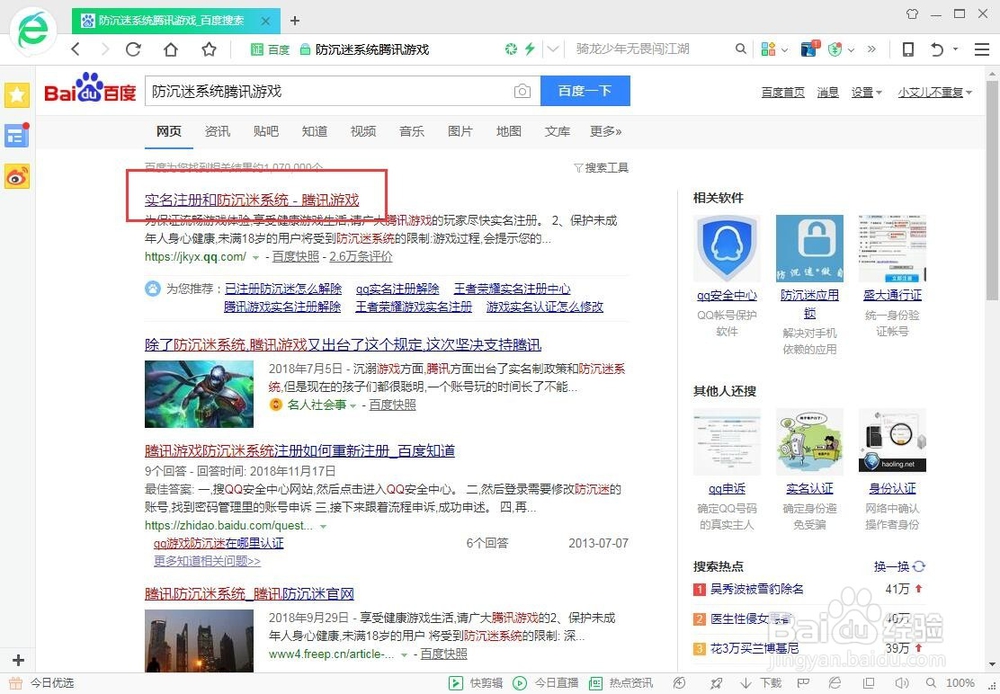Open a new tab with the plus button
Image resolution: width=1000 pixels, height=694 pixels.
click(x=295, y=20)
